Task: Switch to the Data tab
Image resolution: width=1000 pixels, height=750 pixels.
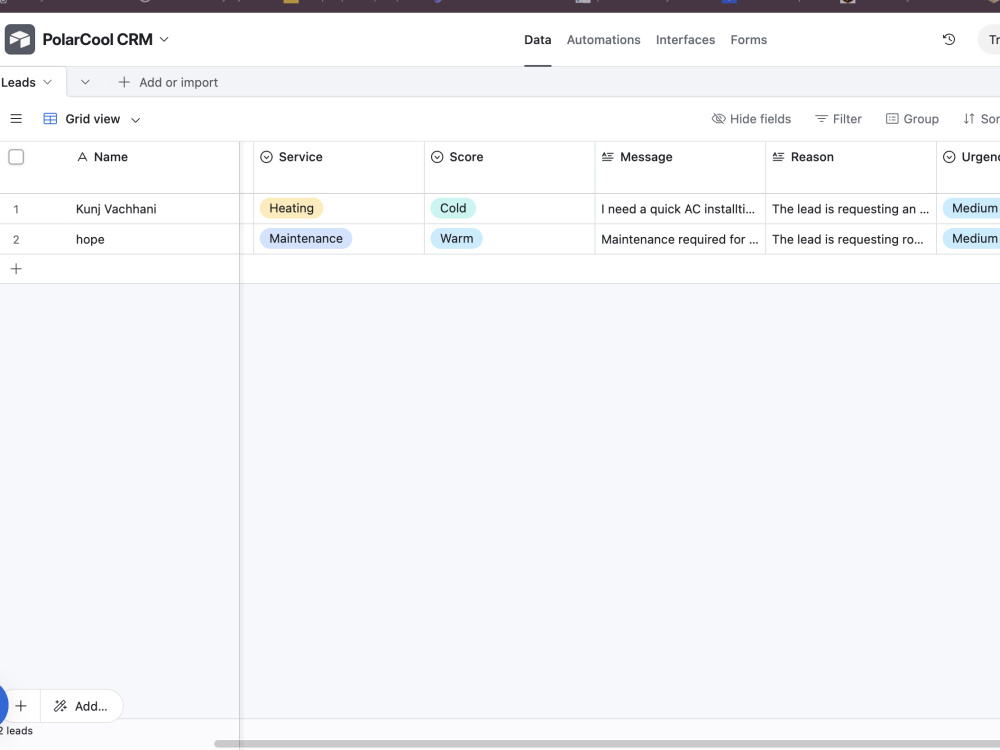Action: click(538, 40)
